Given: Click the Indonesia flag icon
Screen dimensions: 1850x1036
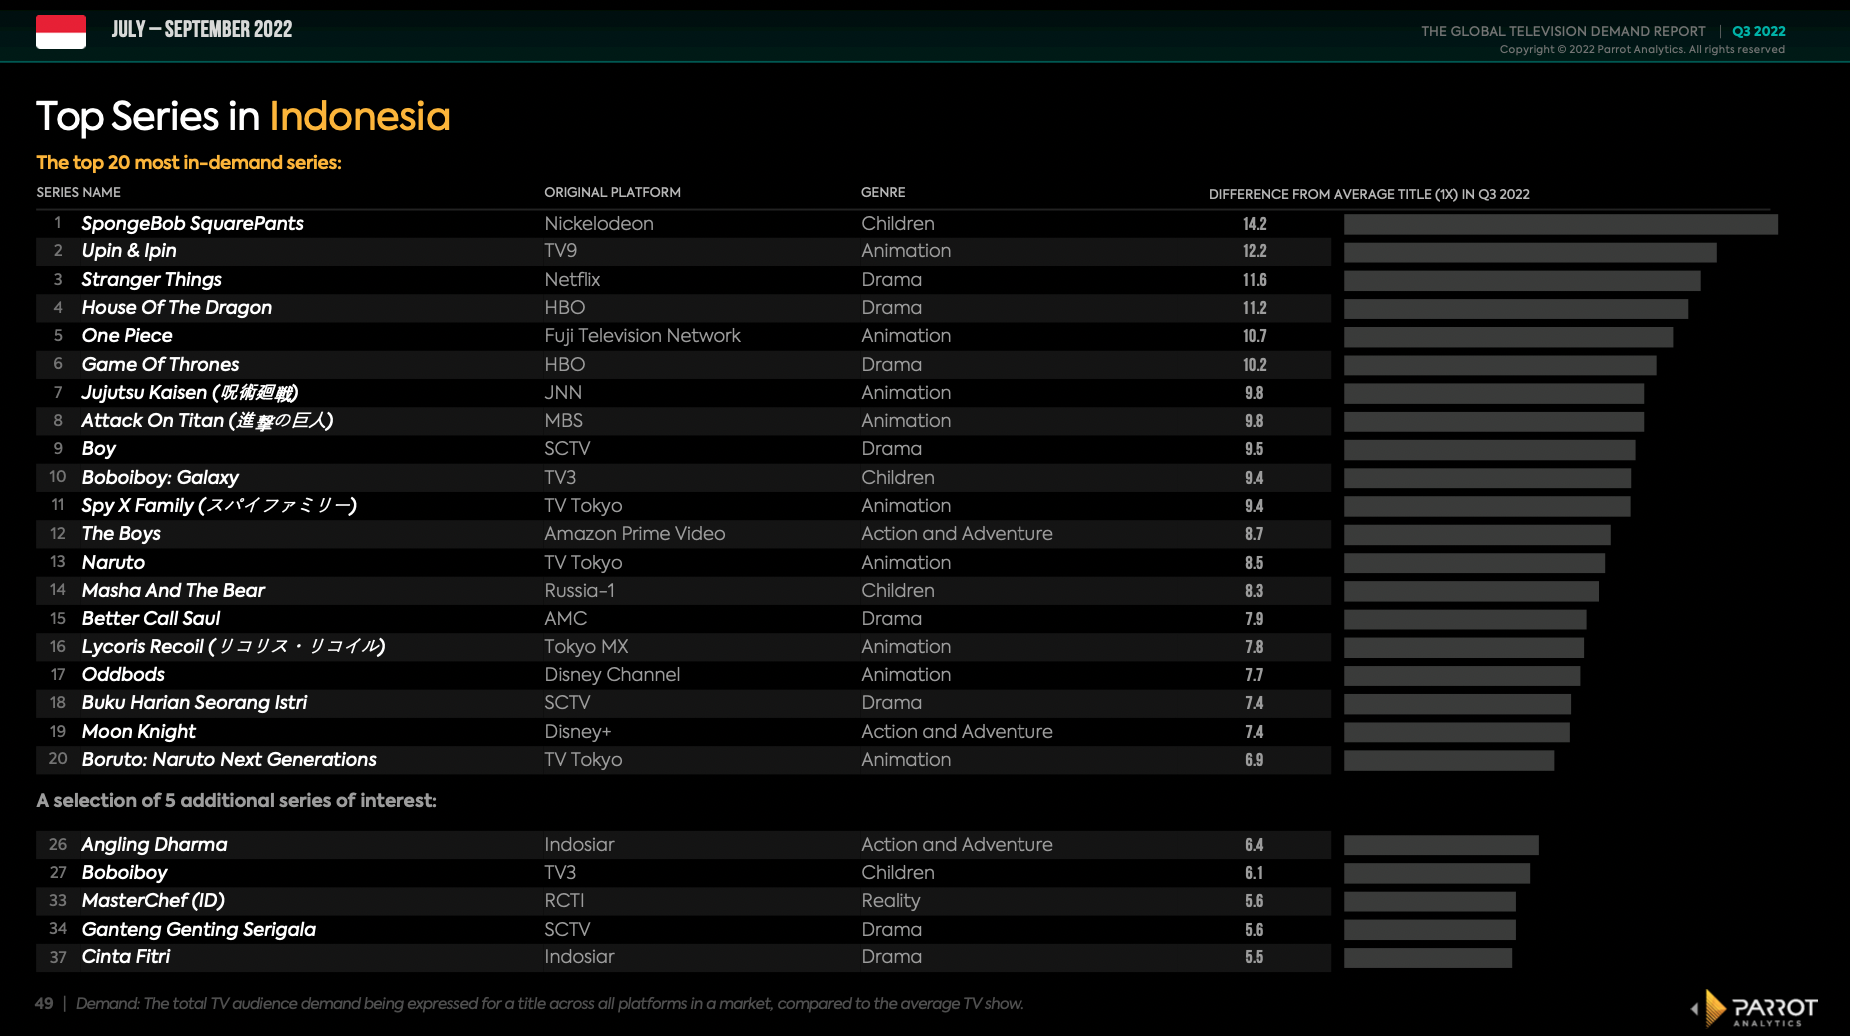Looking at the screenshot, I should (61, 32).
